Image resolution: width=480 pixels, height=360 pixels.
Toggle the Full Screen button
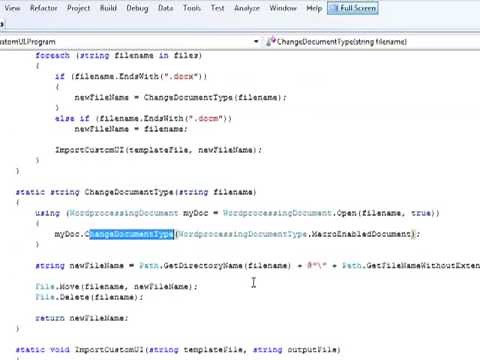click(353, 8)
